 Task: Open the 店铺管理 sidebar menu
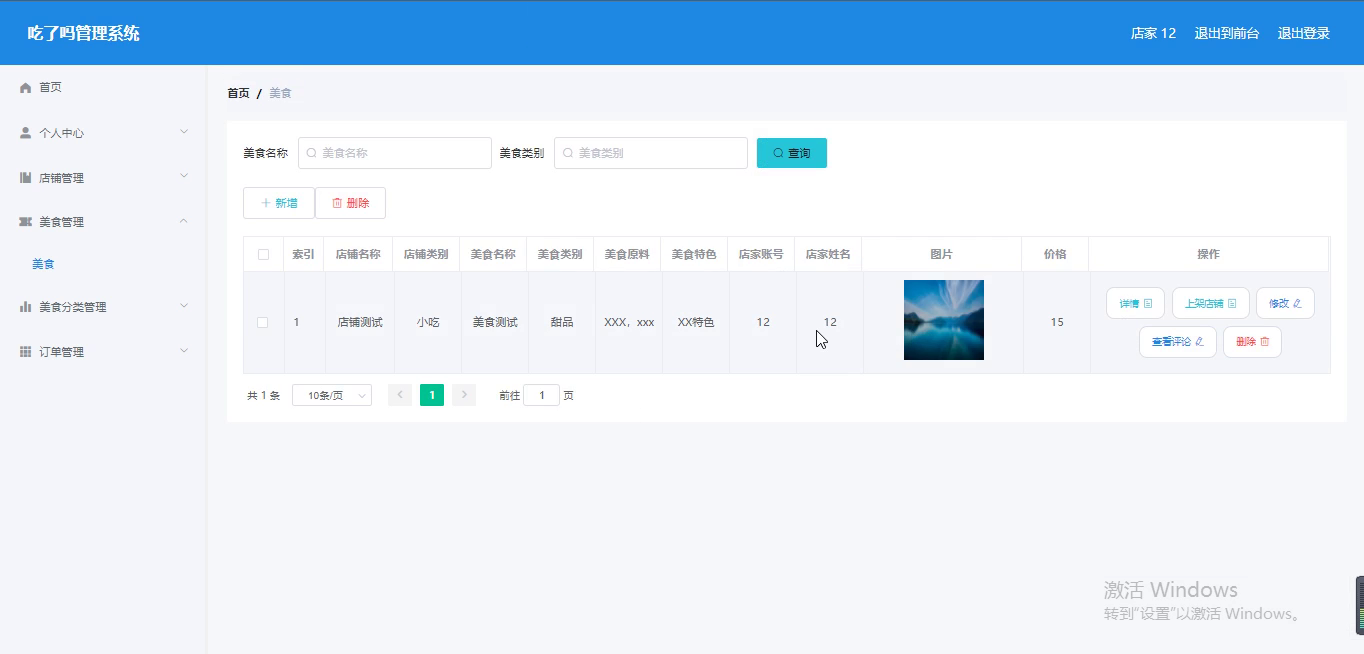point(104,178)
